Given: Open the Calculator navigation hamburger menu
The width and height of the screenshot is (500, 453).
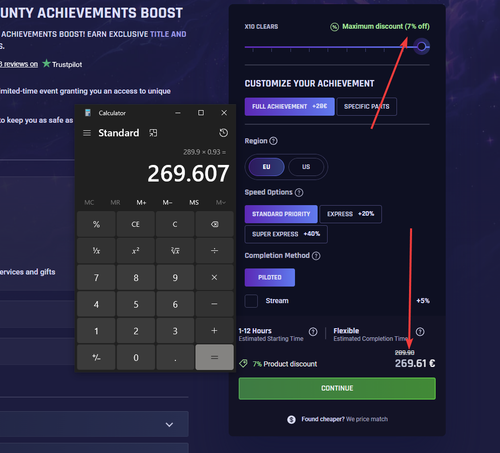Looking at the screenshot, I should coord(87,133).
